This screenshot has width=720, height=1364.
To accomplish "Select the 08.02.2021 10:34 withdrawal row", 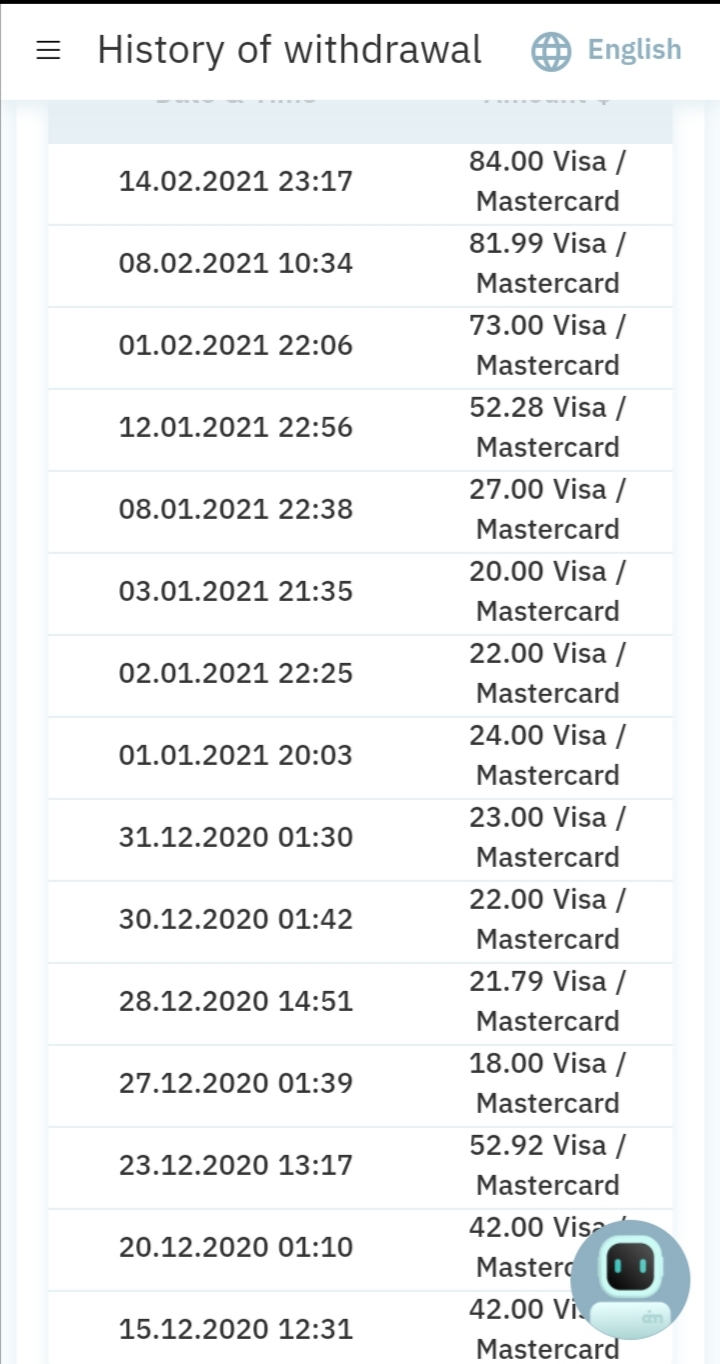I will coord(236,264).
